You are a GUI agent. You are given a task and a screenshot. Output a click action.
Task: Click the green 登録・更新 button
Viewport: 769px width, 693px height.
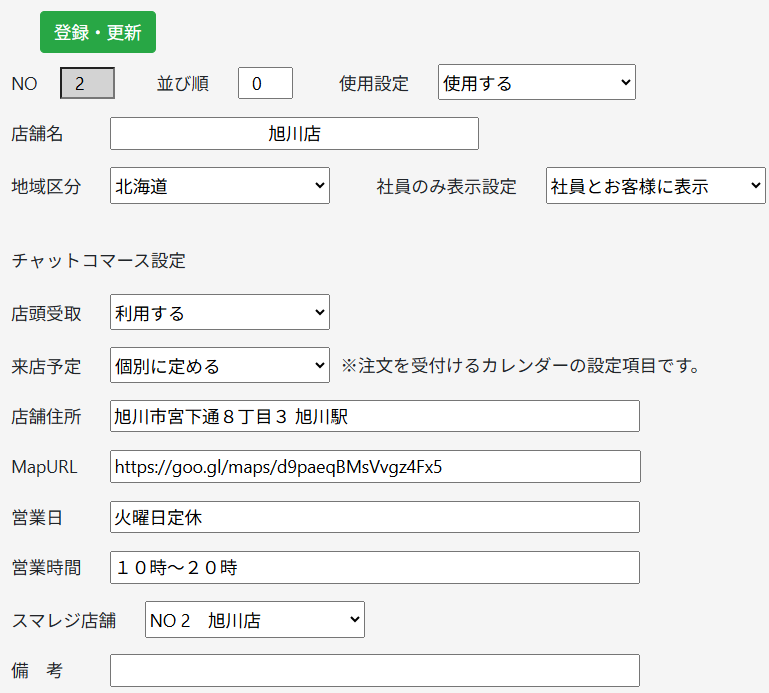click(98, 32)
